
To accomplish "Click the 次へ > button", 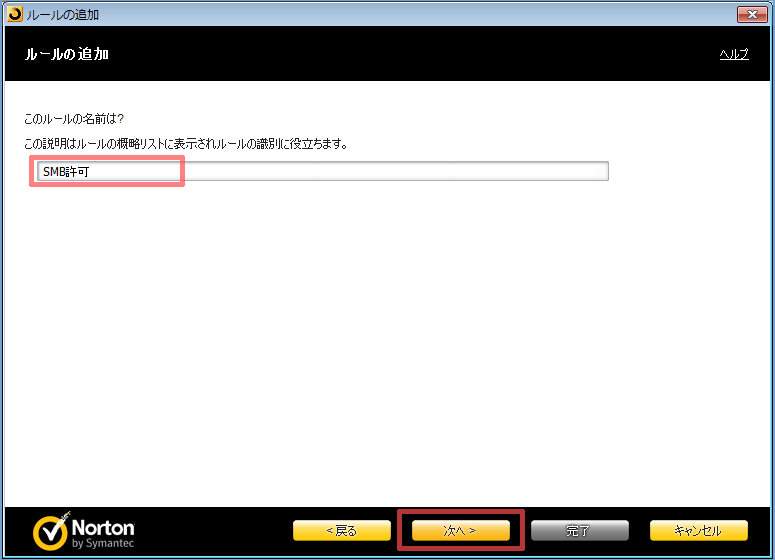I will [460, 531].
